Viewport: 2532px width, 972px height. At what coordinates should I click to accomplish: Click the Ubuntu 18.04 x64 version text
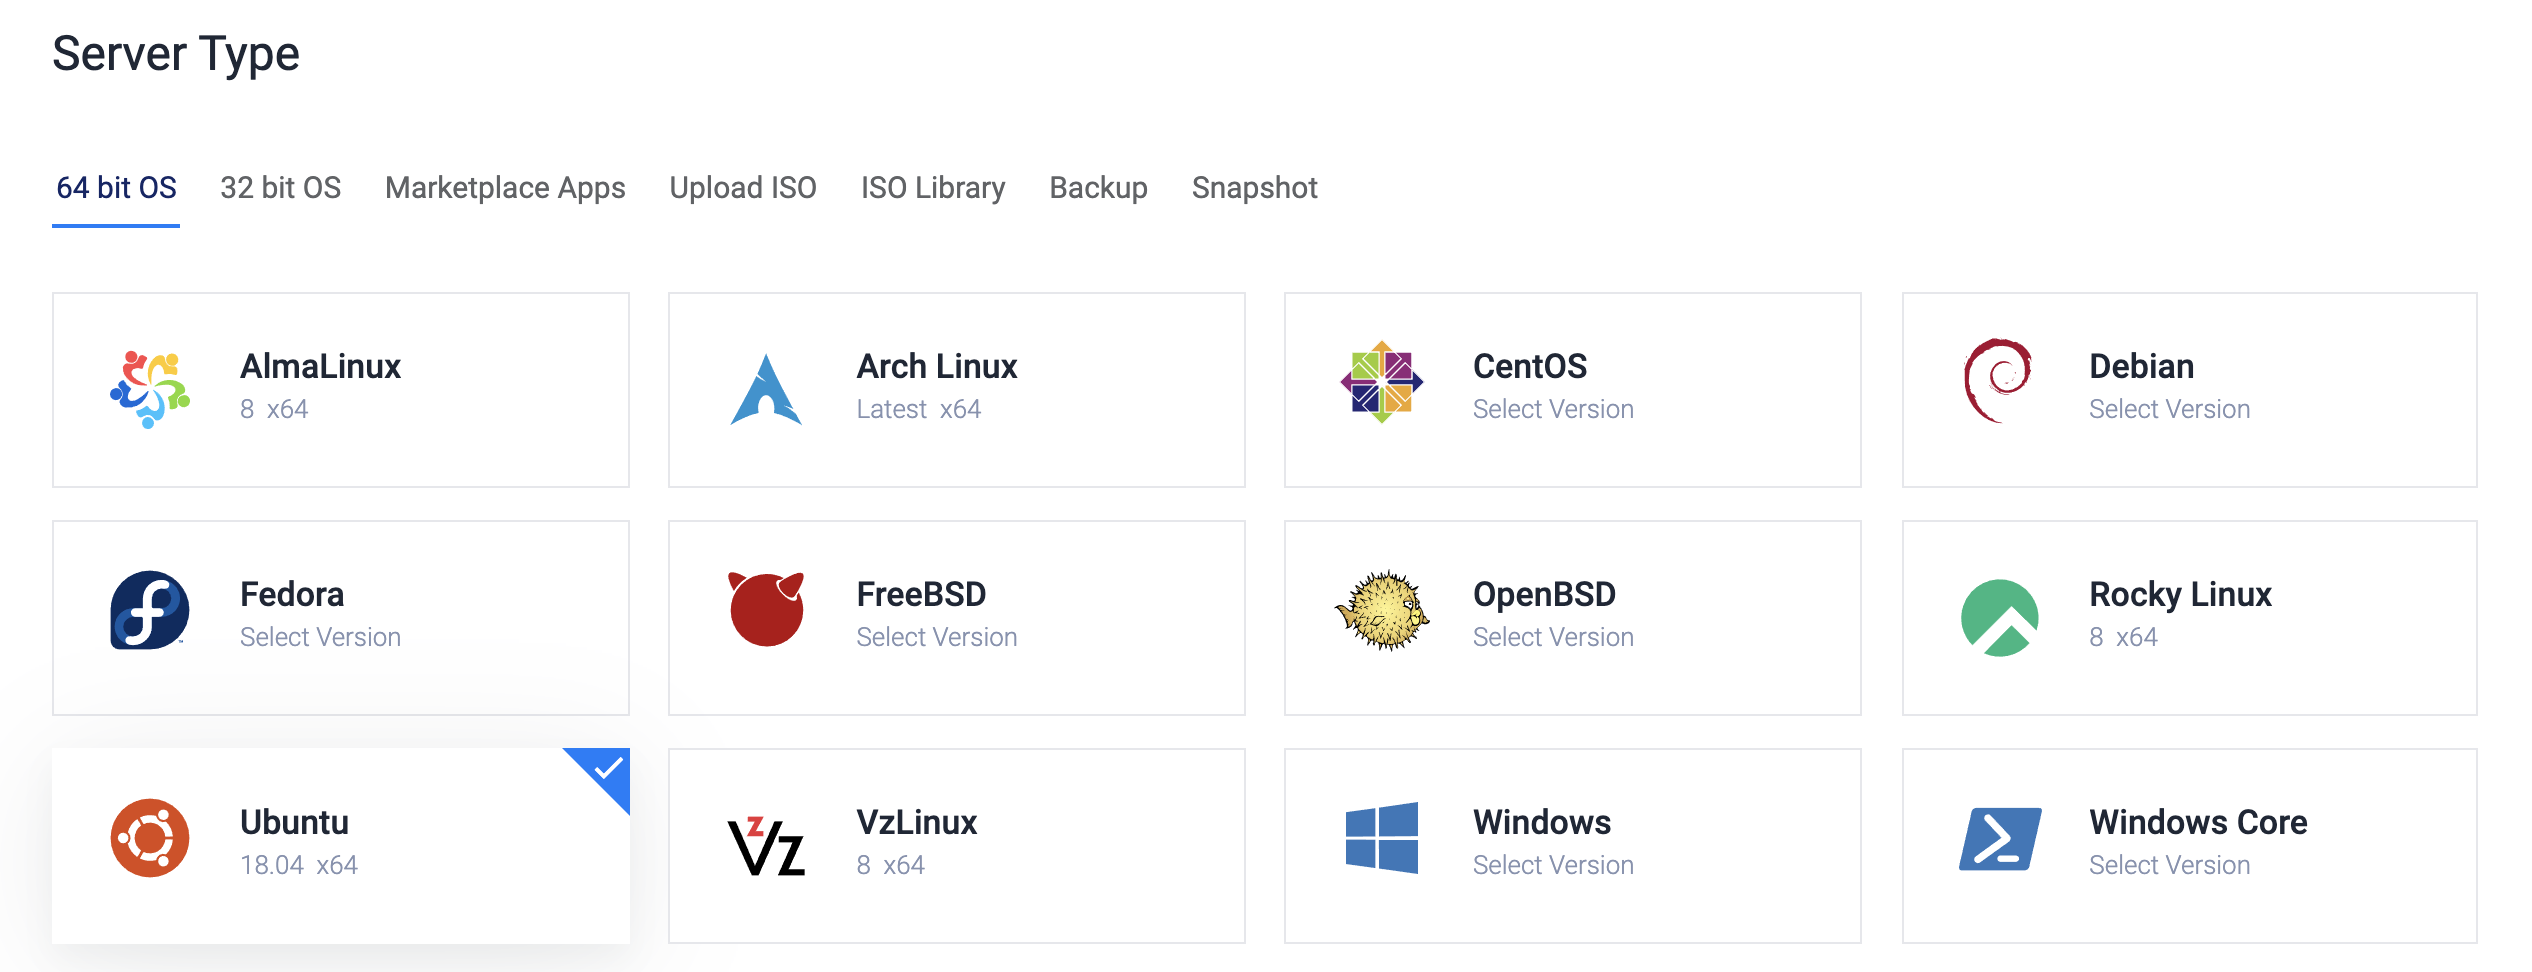click(x=298, y=865)
